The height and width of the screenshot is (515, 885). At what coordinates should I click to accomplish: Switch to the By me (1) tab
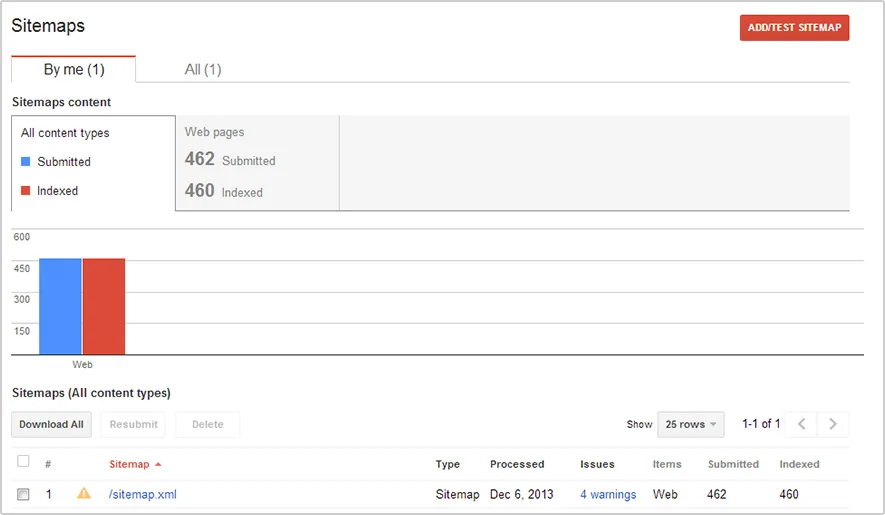pyautogui.click(x=74, y=69)
